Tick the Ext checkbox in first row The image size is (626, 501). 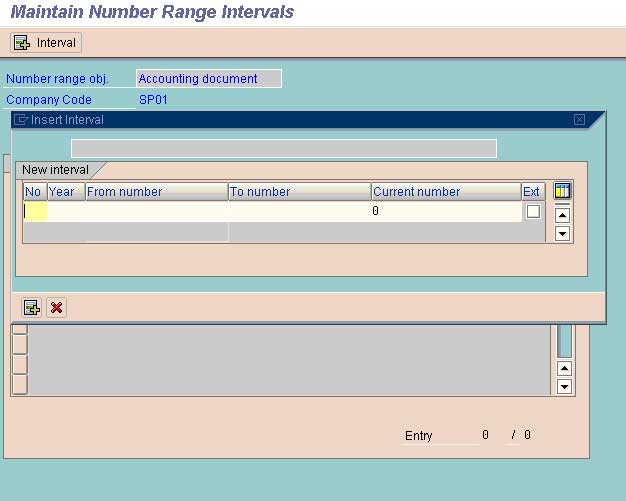click(533, 211)
